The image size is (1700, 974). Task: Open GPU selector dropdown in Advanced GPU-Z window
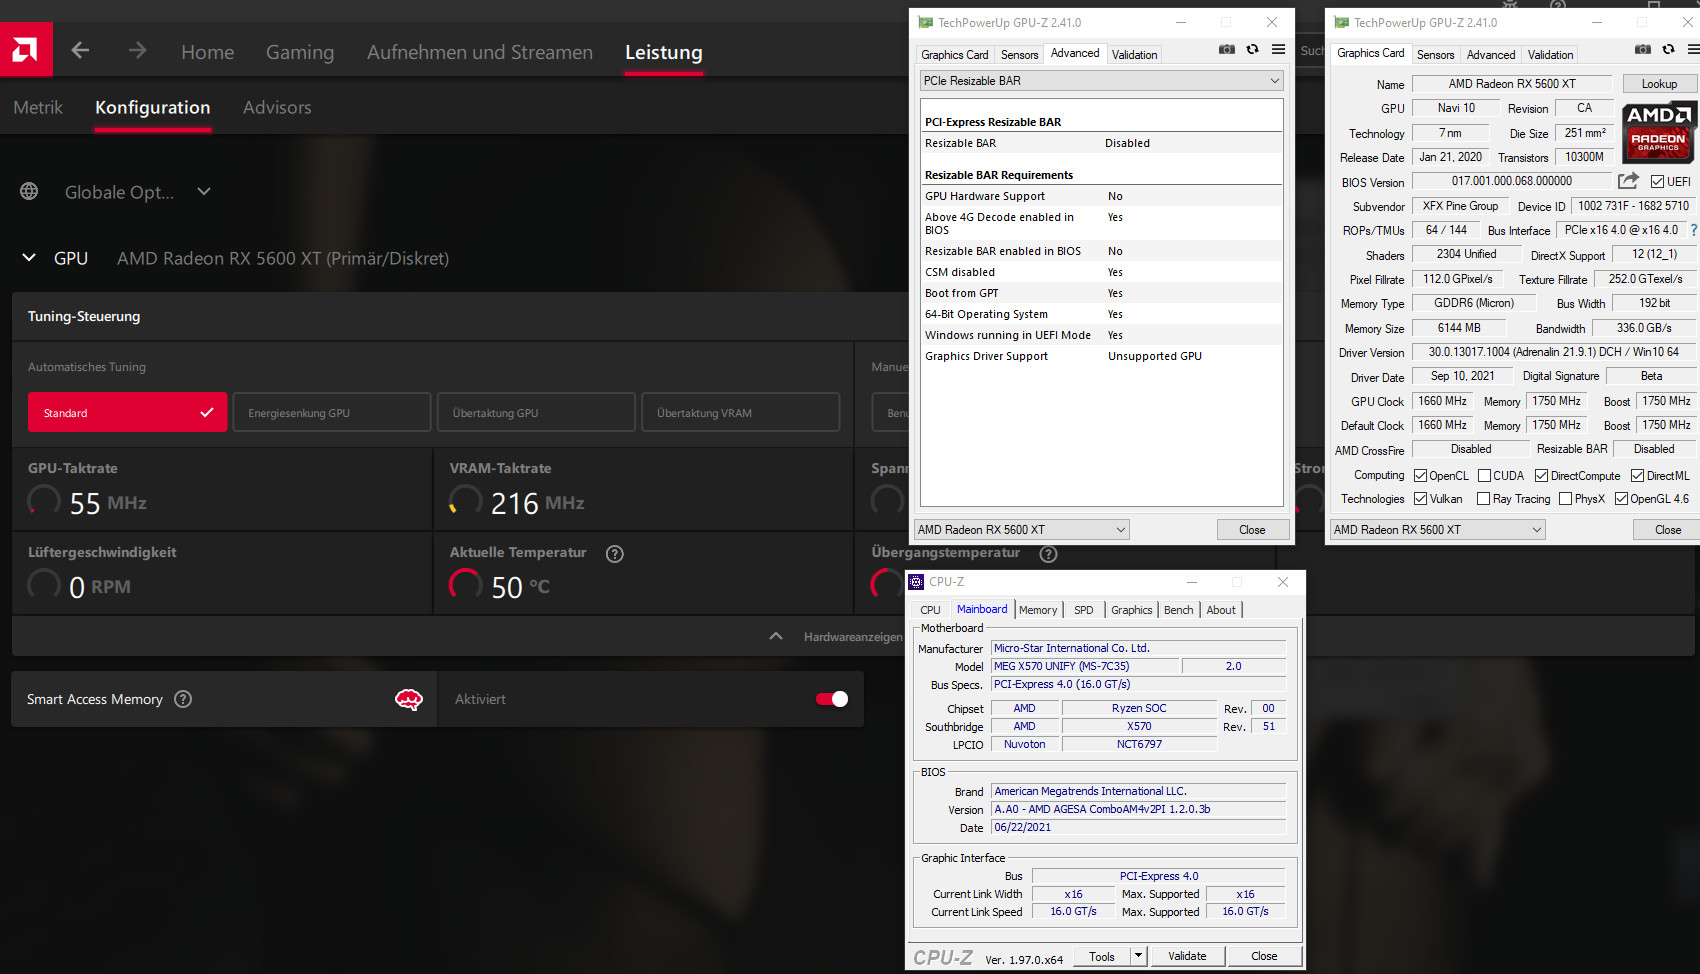coord(1021,530)
